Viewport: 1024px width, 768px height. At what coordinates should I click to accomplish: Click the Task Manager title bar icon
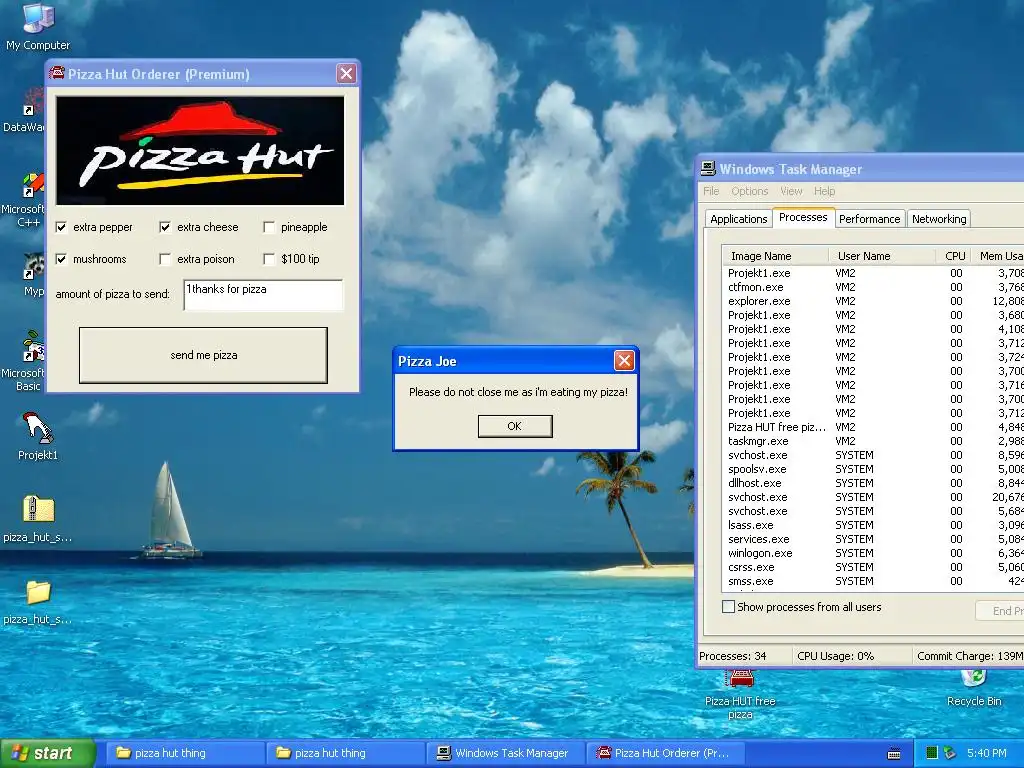point(708,168)
